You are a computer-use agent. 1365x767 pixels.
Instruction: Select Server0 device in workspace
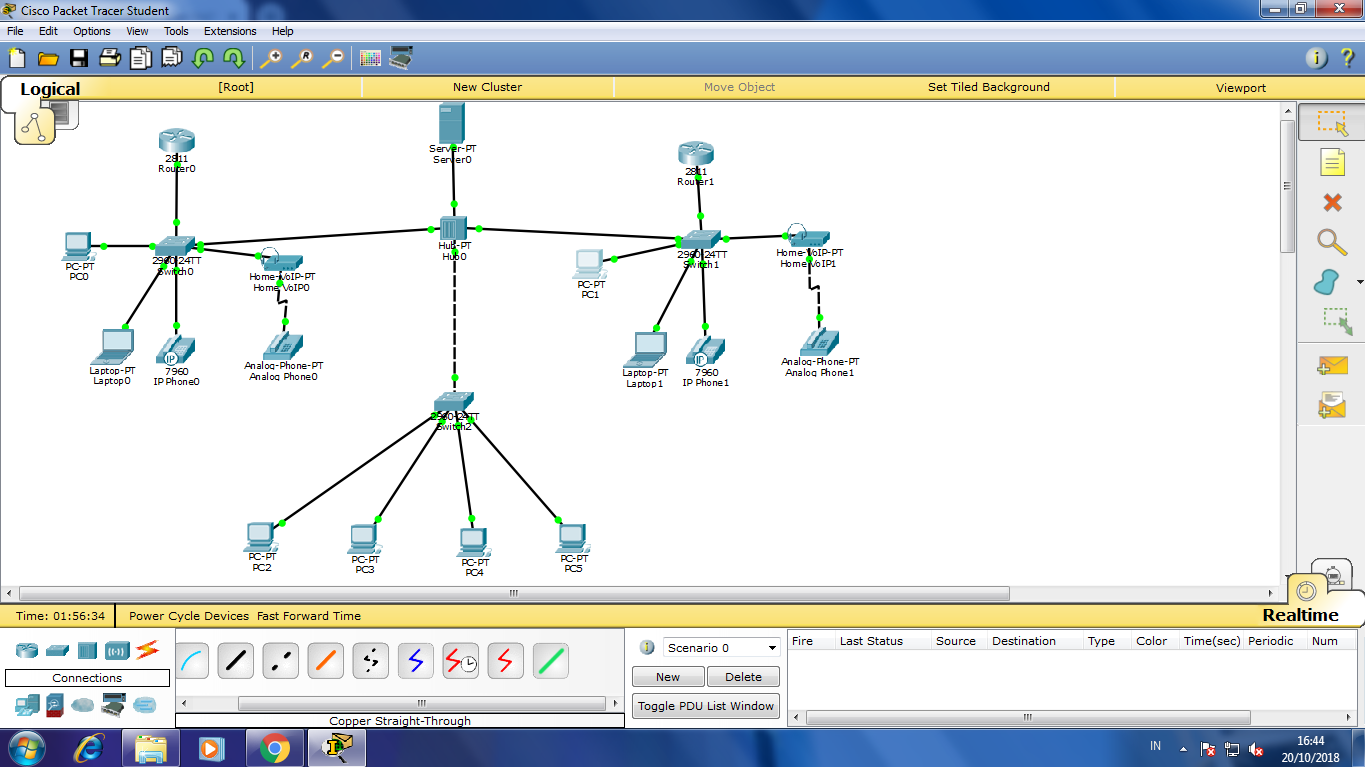[x=452, y=124]
